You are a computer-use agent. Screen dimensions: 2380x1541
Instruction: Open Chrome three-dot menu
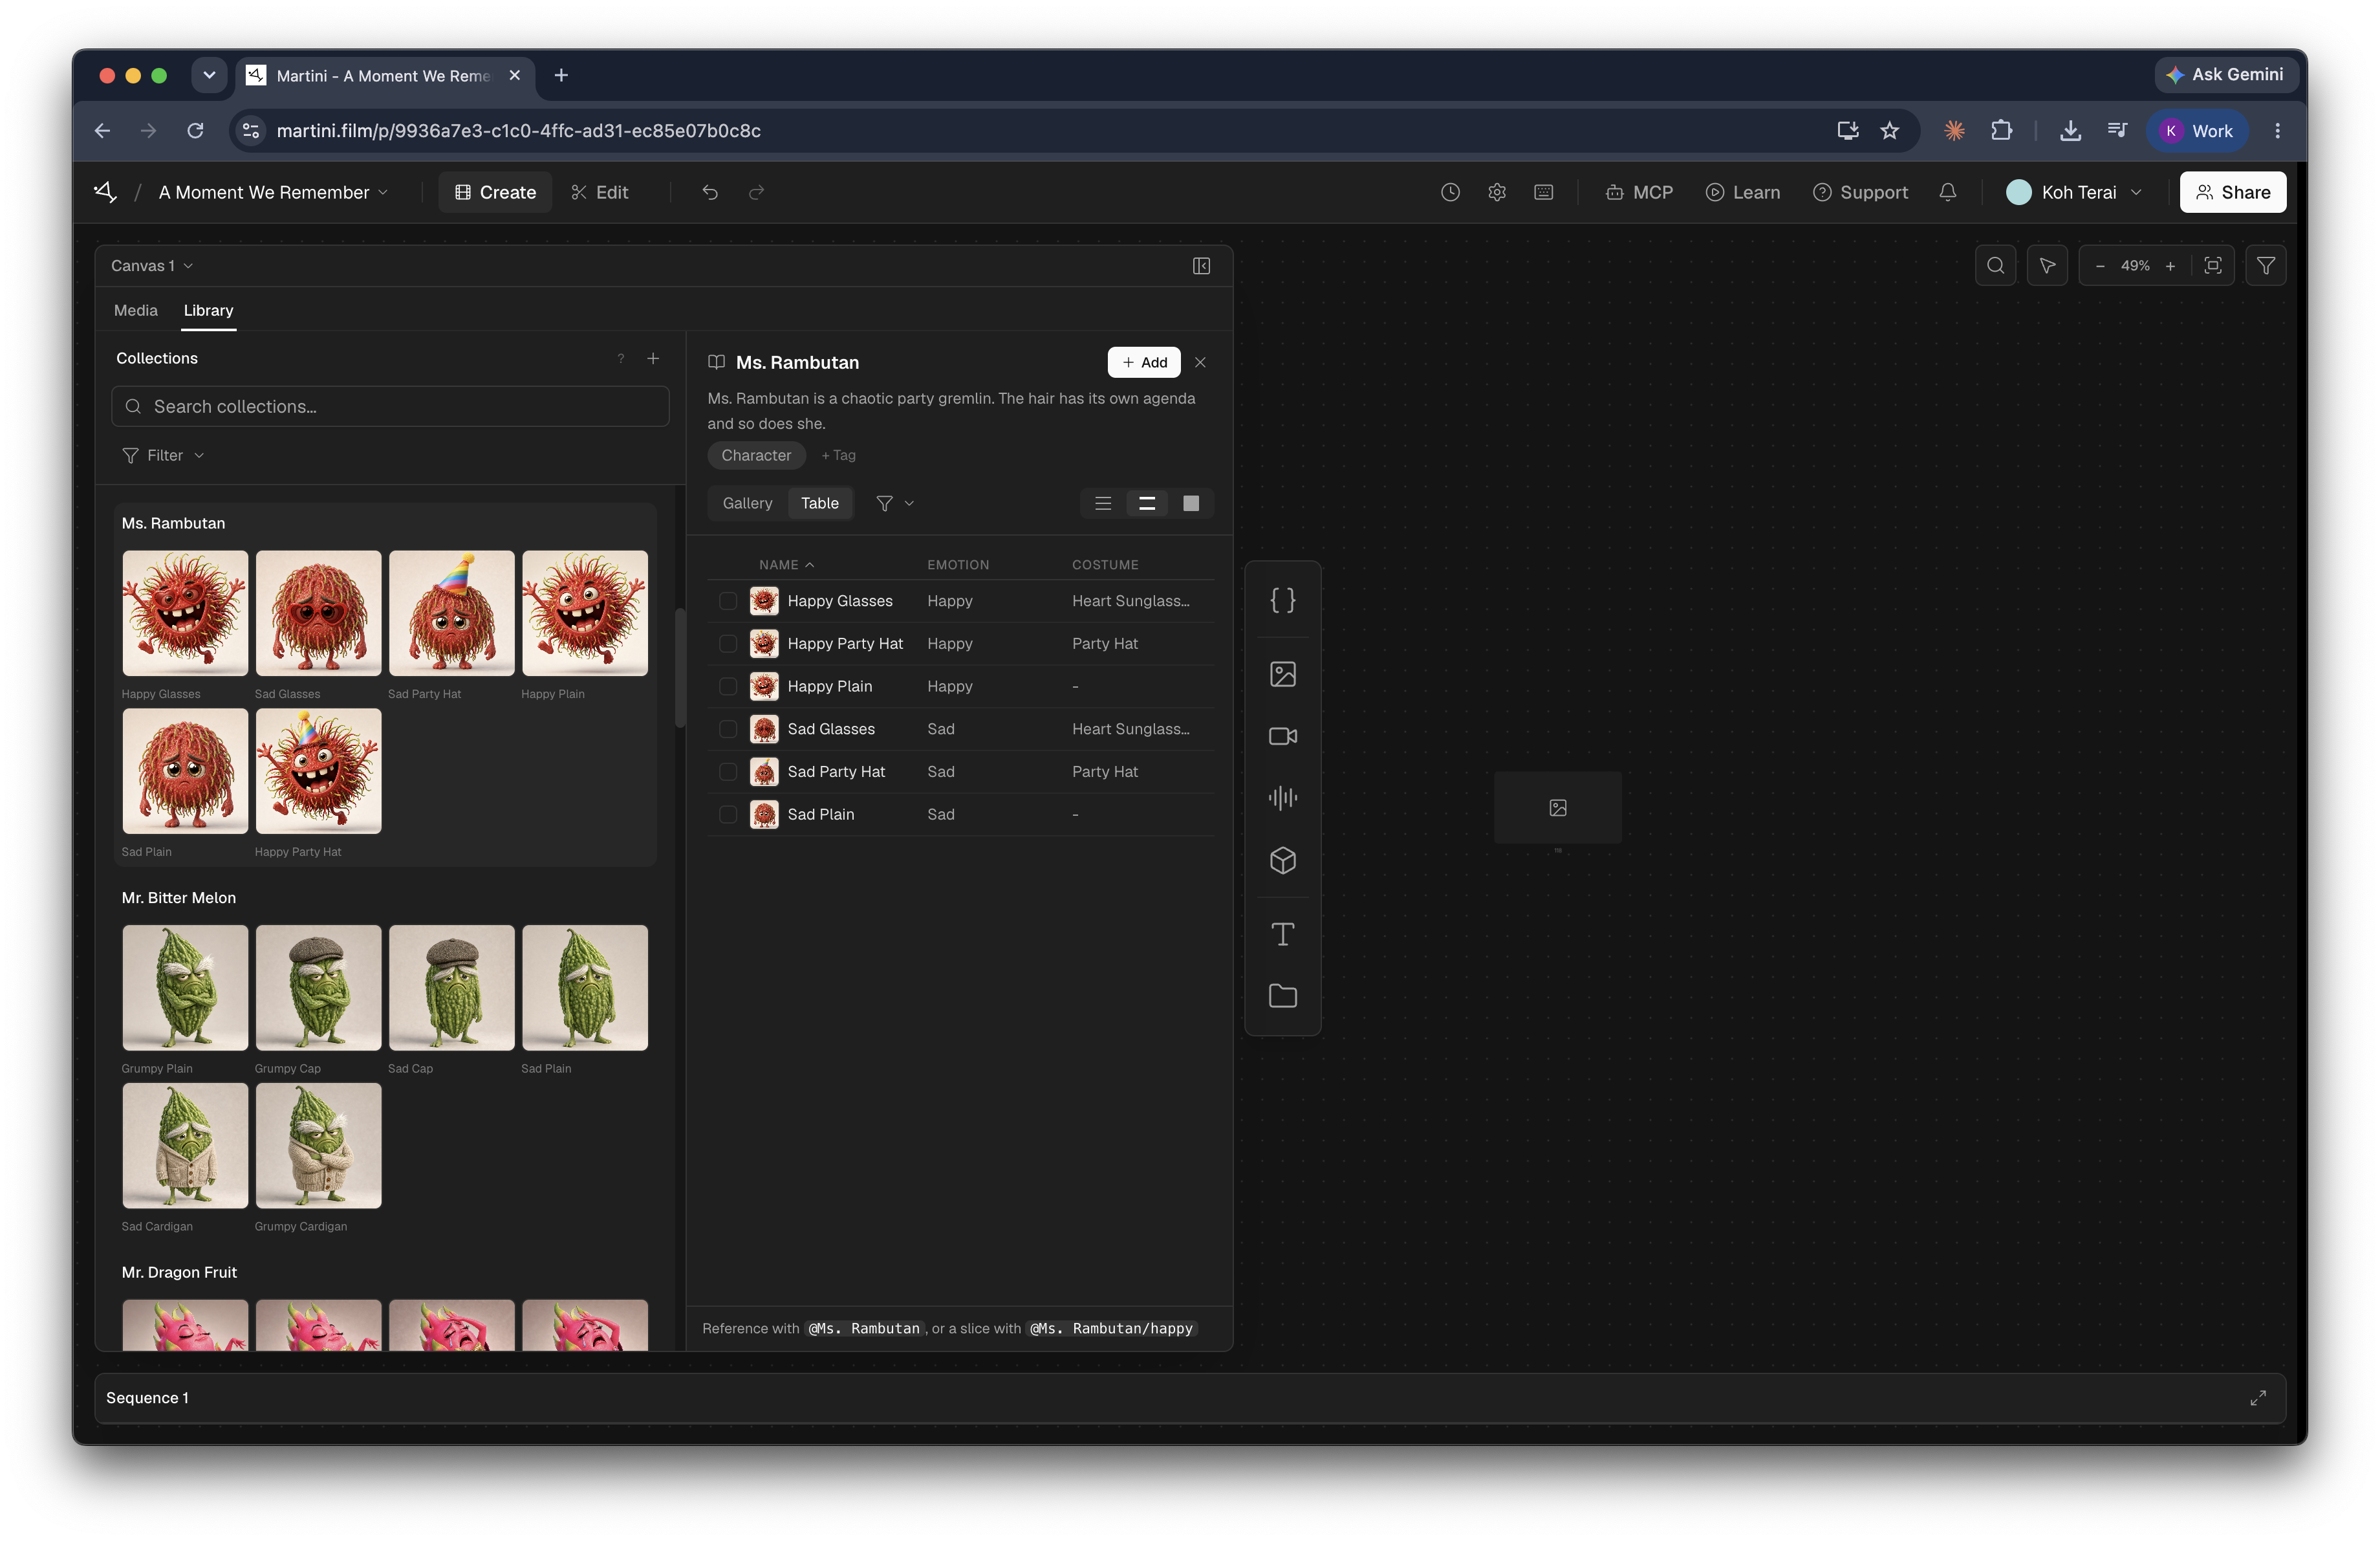[x=2277, y=131]
